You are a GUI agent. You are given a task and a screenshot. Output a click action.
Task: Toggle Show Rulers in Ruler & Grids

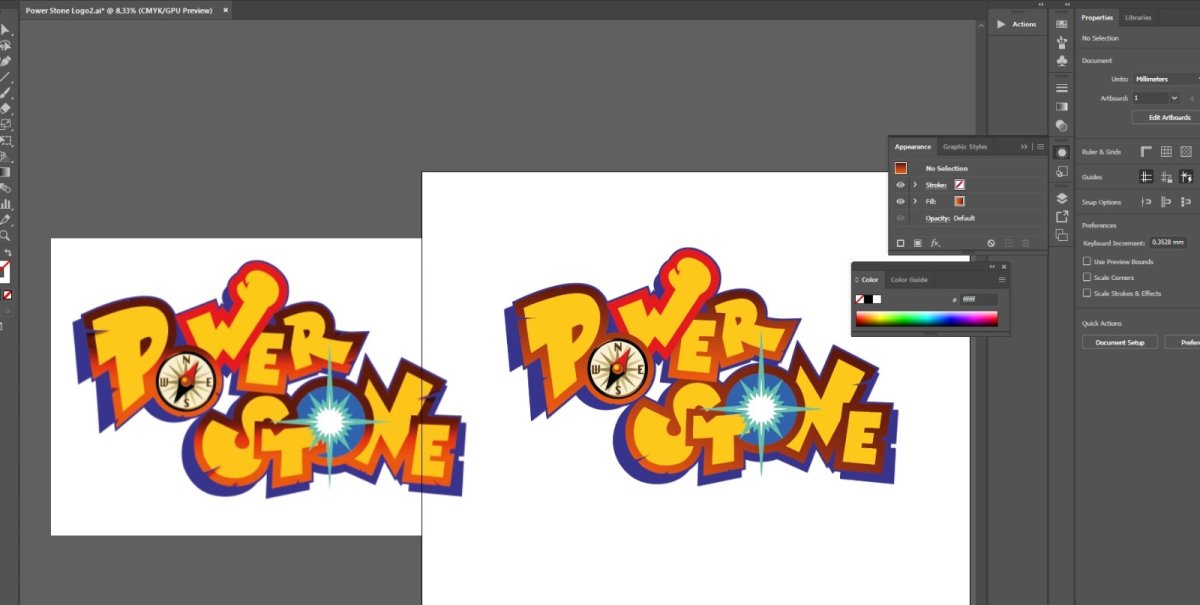tap(1146, 152)
